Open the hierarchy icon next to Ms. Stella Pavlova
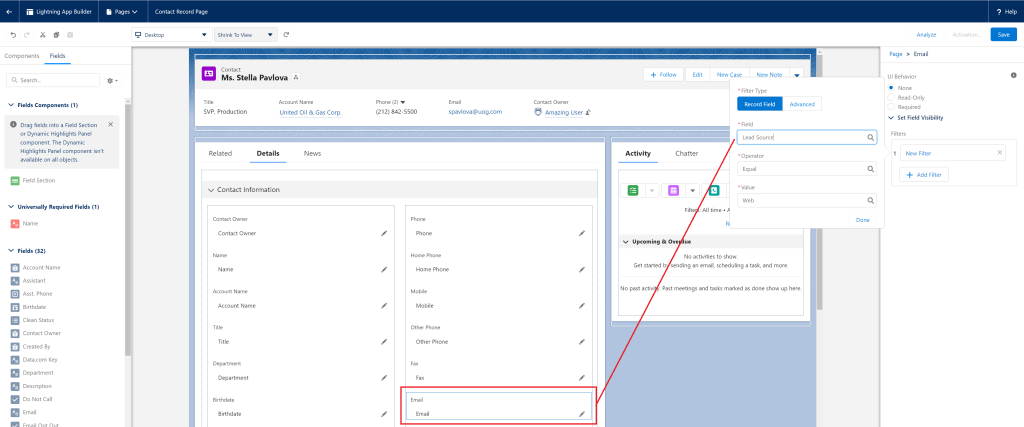Screen dimensions: 1024x427 tap(296, 77)
